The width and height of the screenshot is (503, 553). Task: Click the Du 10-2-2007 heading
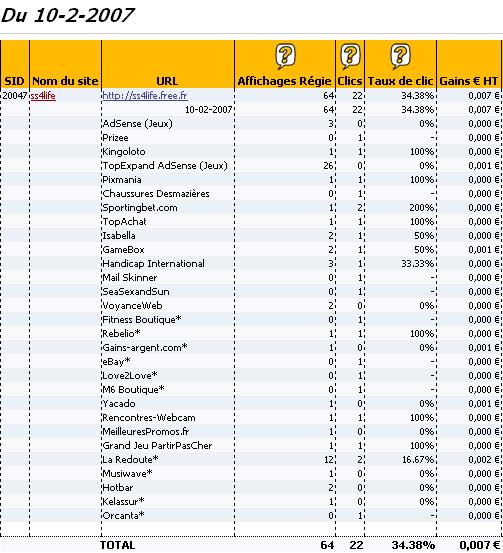tap(67, 15)
